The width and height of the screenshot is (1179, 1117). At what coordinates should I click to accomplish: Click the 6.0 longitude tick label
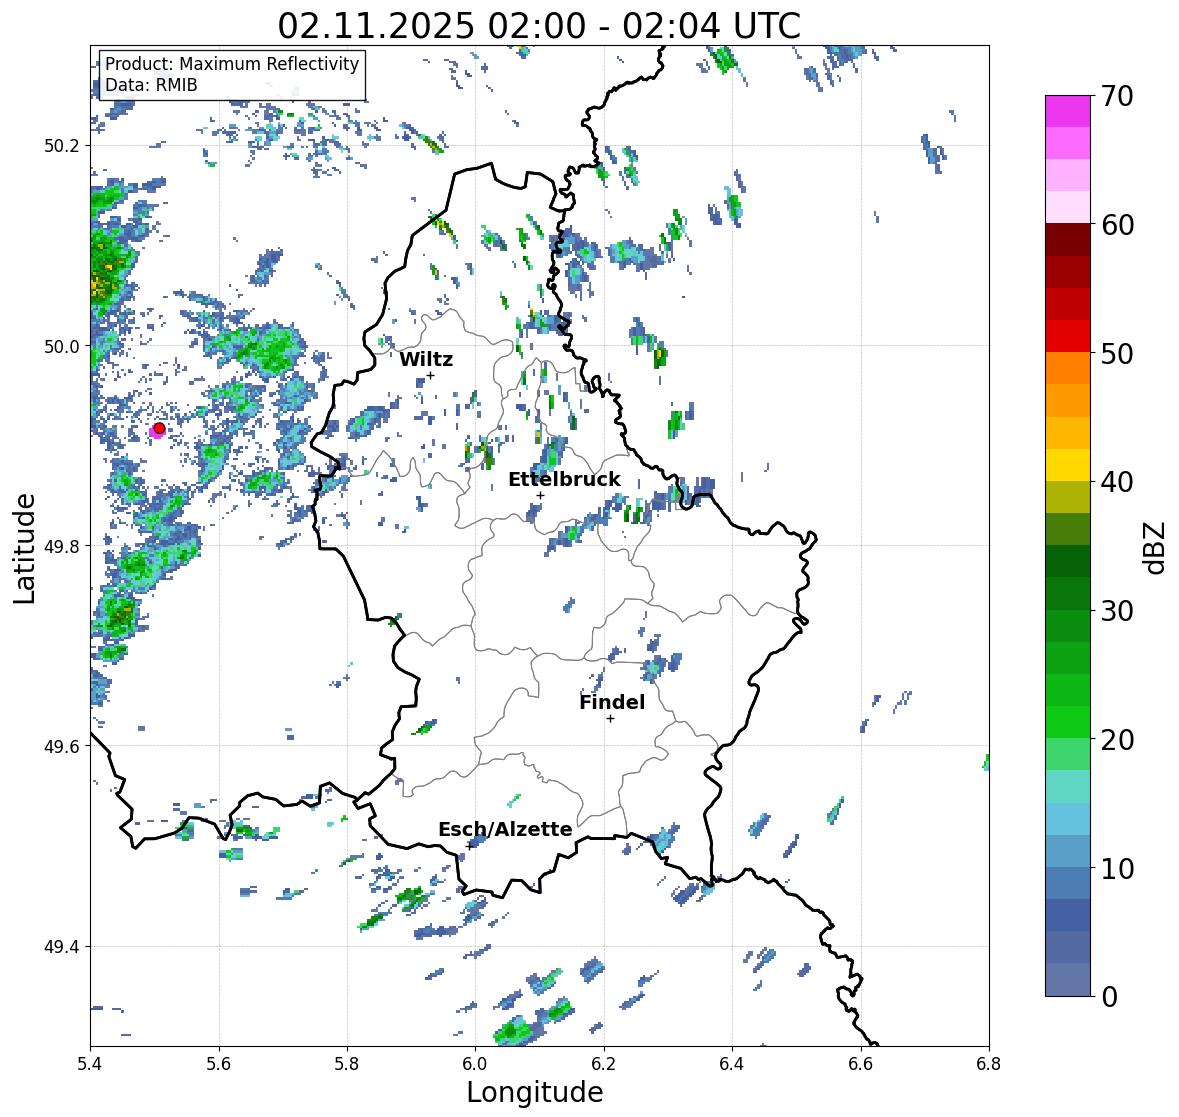475,1064
